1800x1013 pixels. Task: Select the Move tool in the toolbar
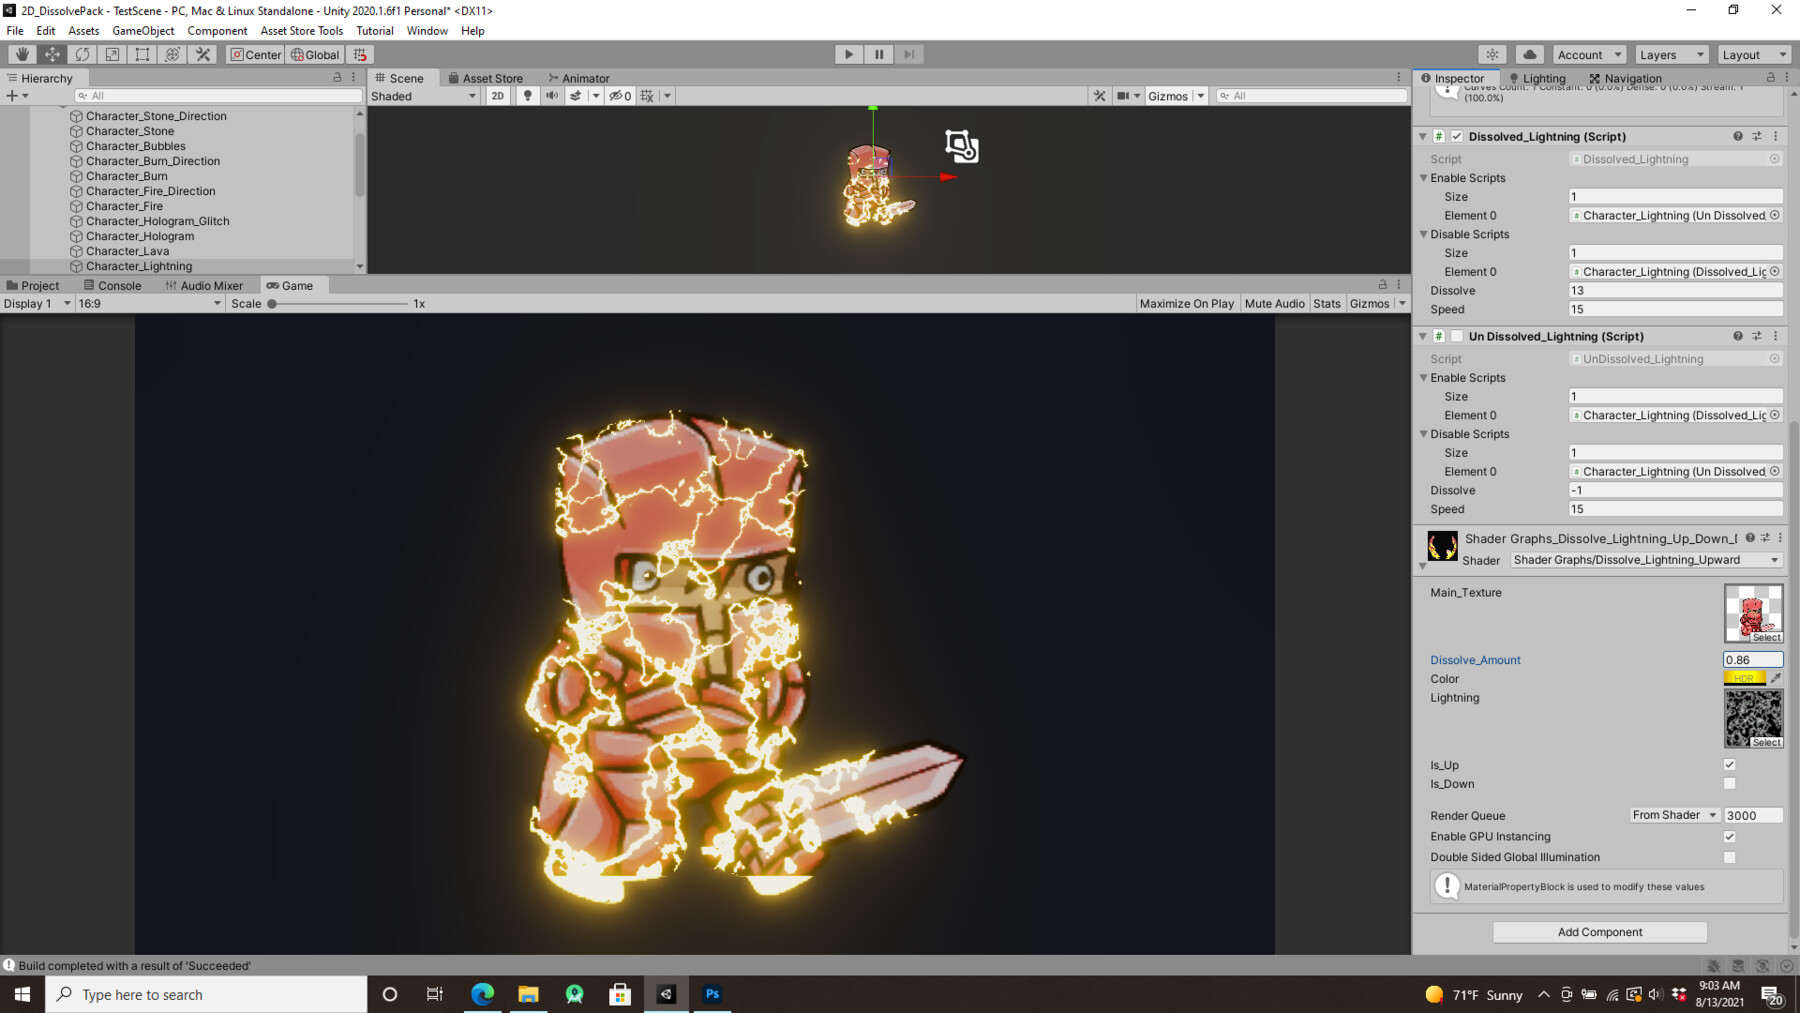[51, 54]
